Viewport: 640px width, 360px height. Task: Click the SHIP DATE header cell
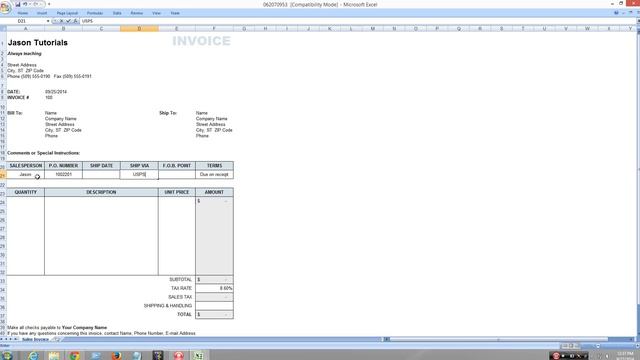101,166
